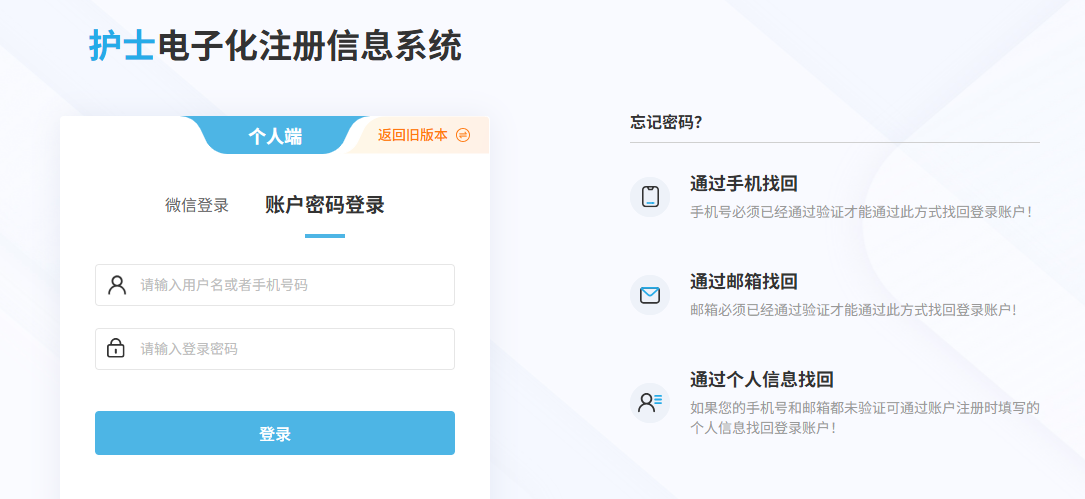Switch to 账户密码登录 tab

[324, 205]
